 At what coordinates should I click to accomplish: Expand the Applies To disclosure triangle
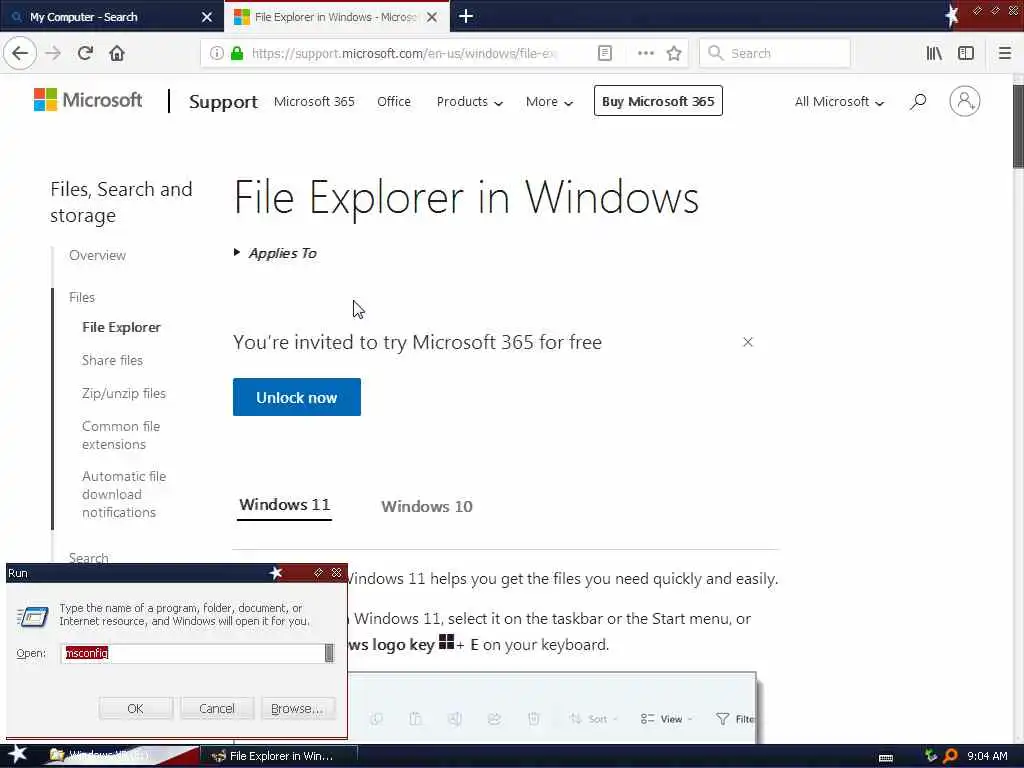tap(237, 252)
